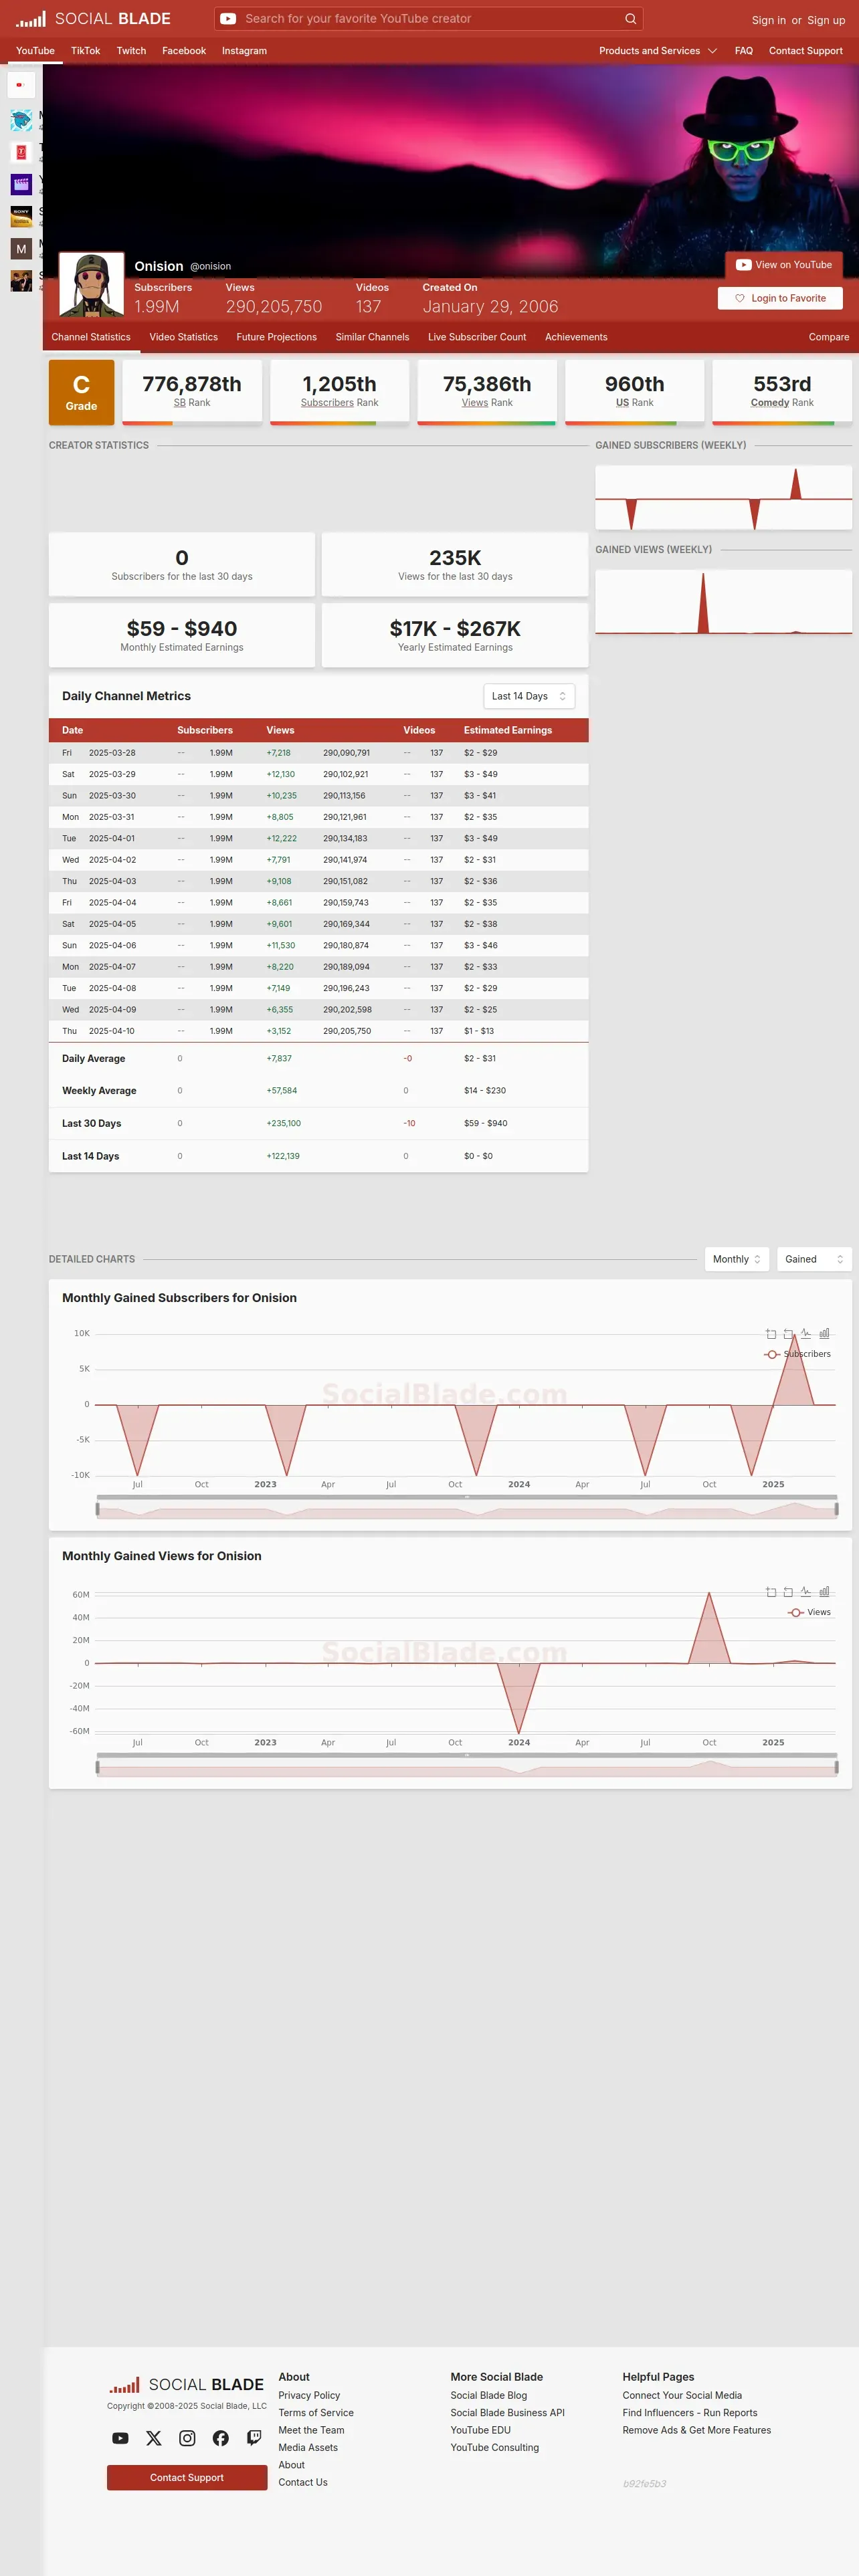Open the two-people photo avatar in the sidebar

click(21, 280)
